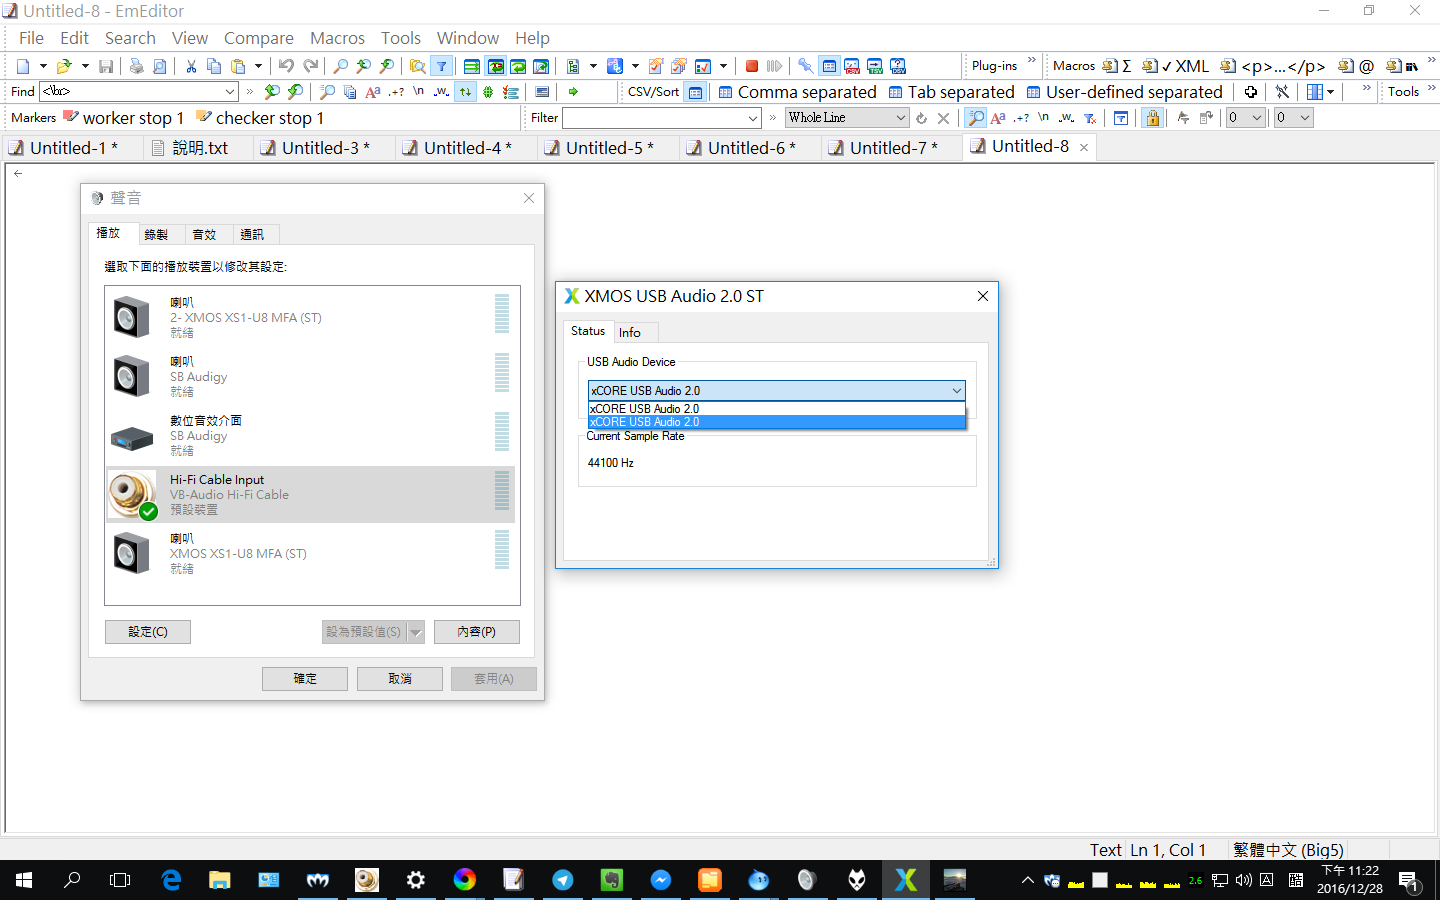
Task: Select the highlighted xCORE USB Audio 2.0 option
Action: point(777,422)
